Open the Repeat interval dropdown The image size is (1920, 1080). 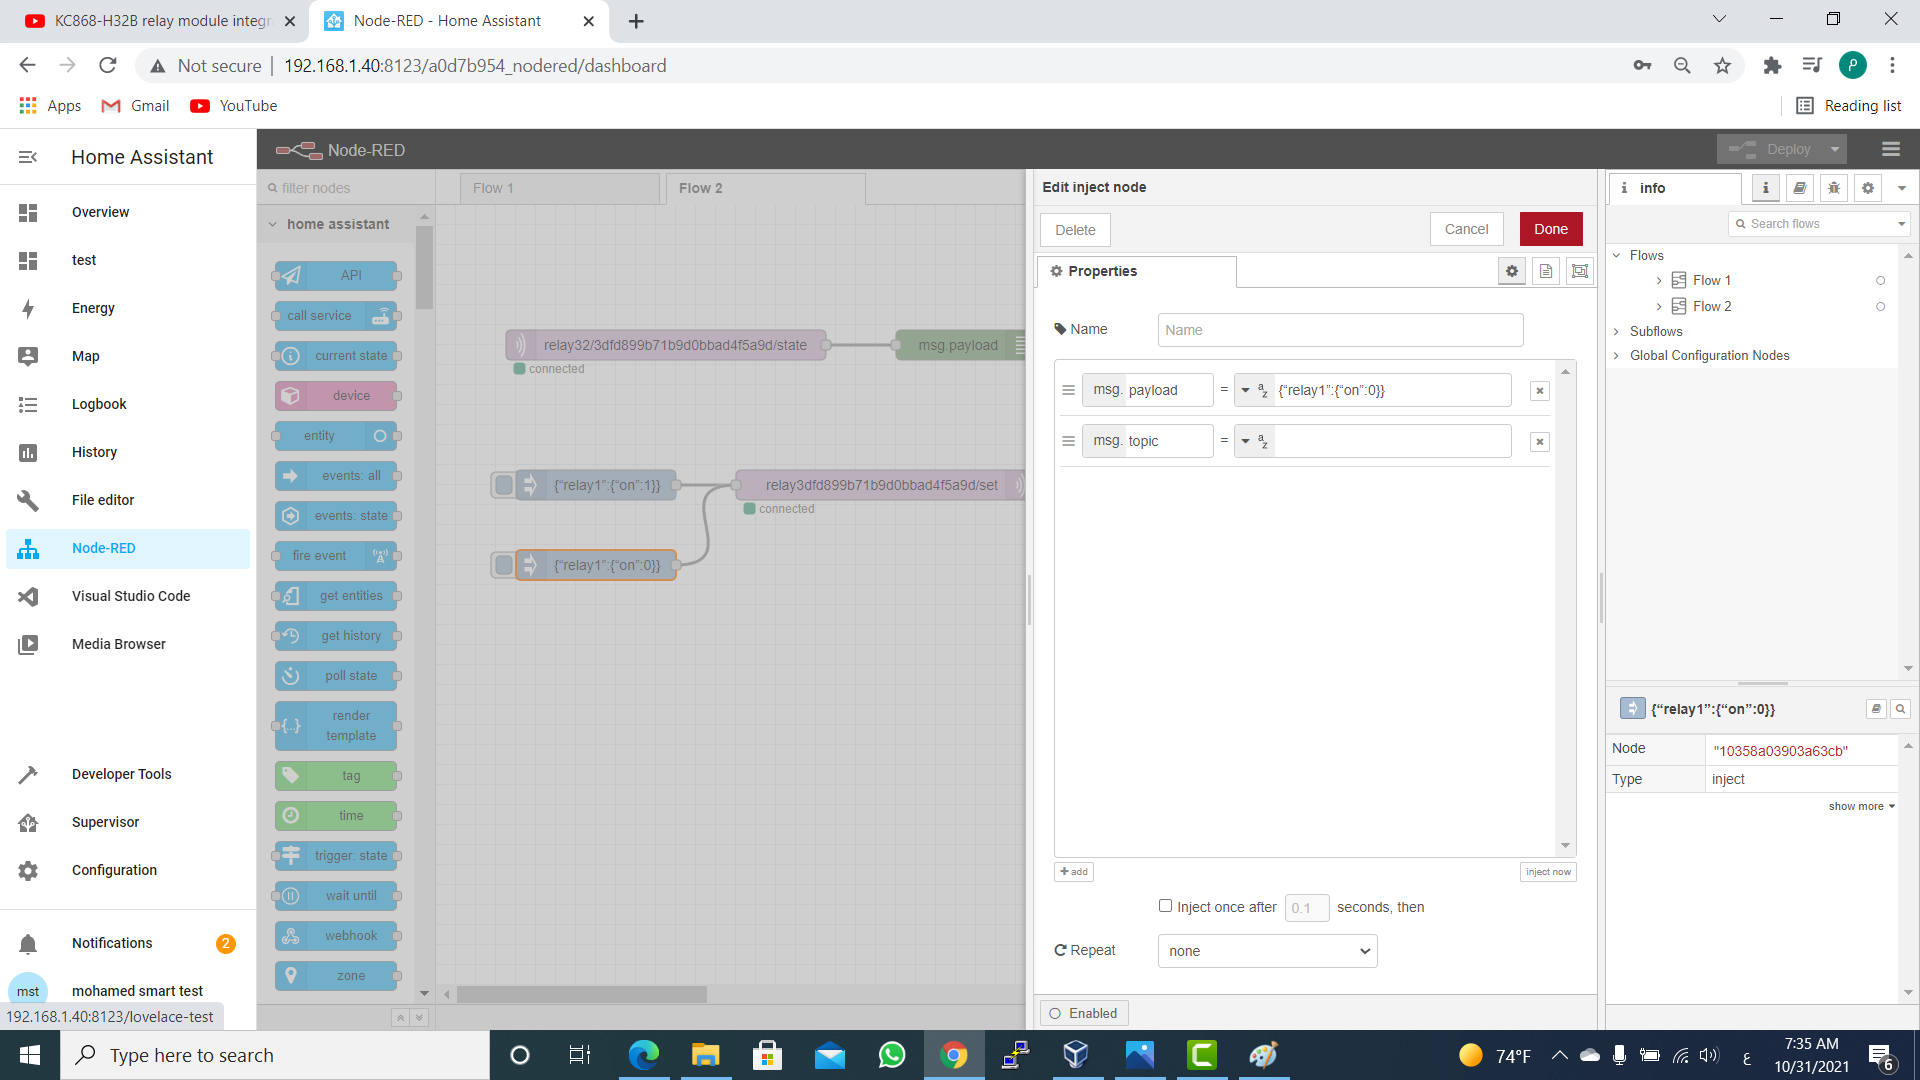pyautogui.click(x=1267, y=951)
